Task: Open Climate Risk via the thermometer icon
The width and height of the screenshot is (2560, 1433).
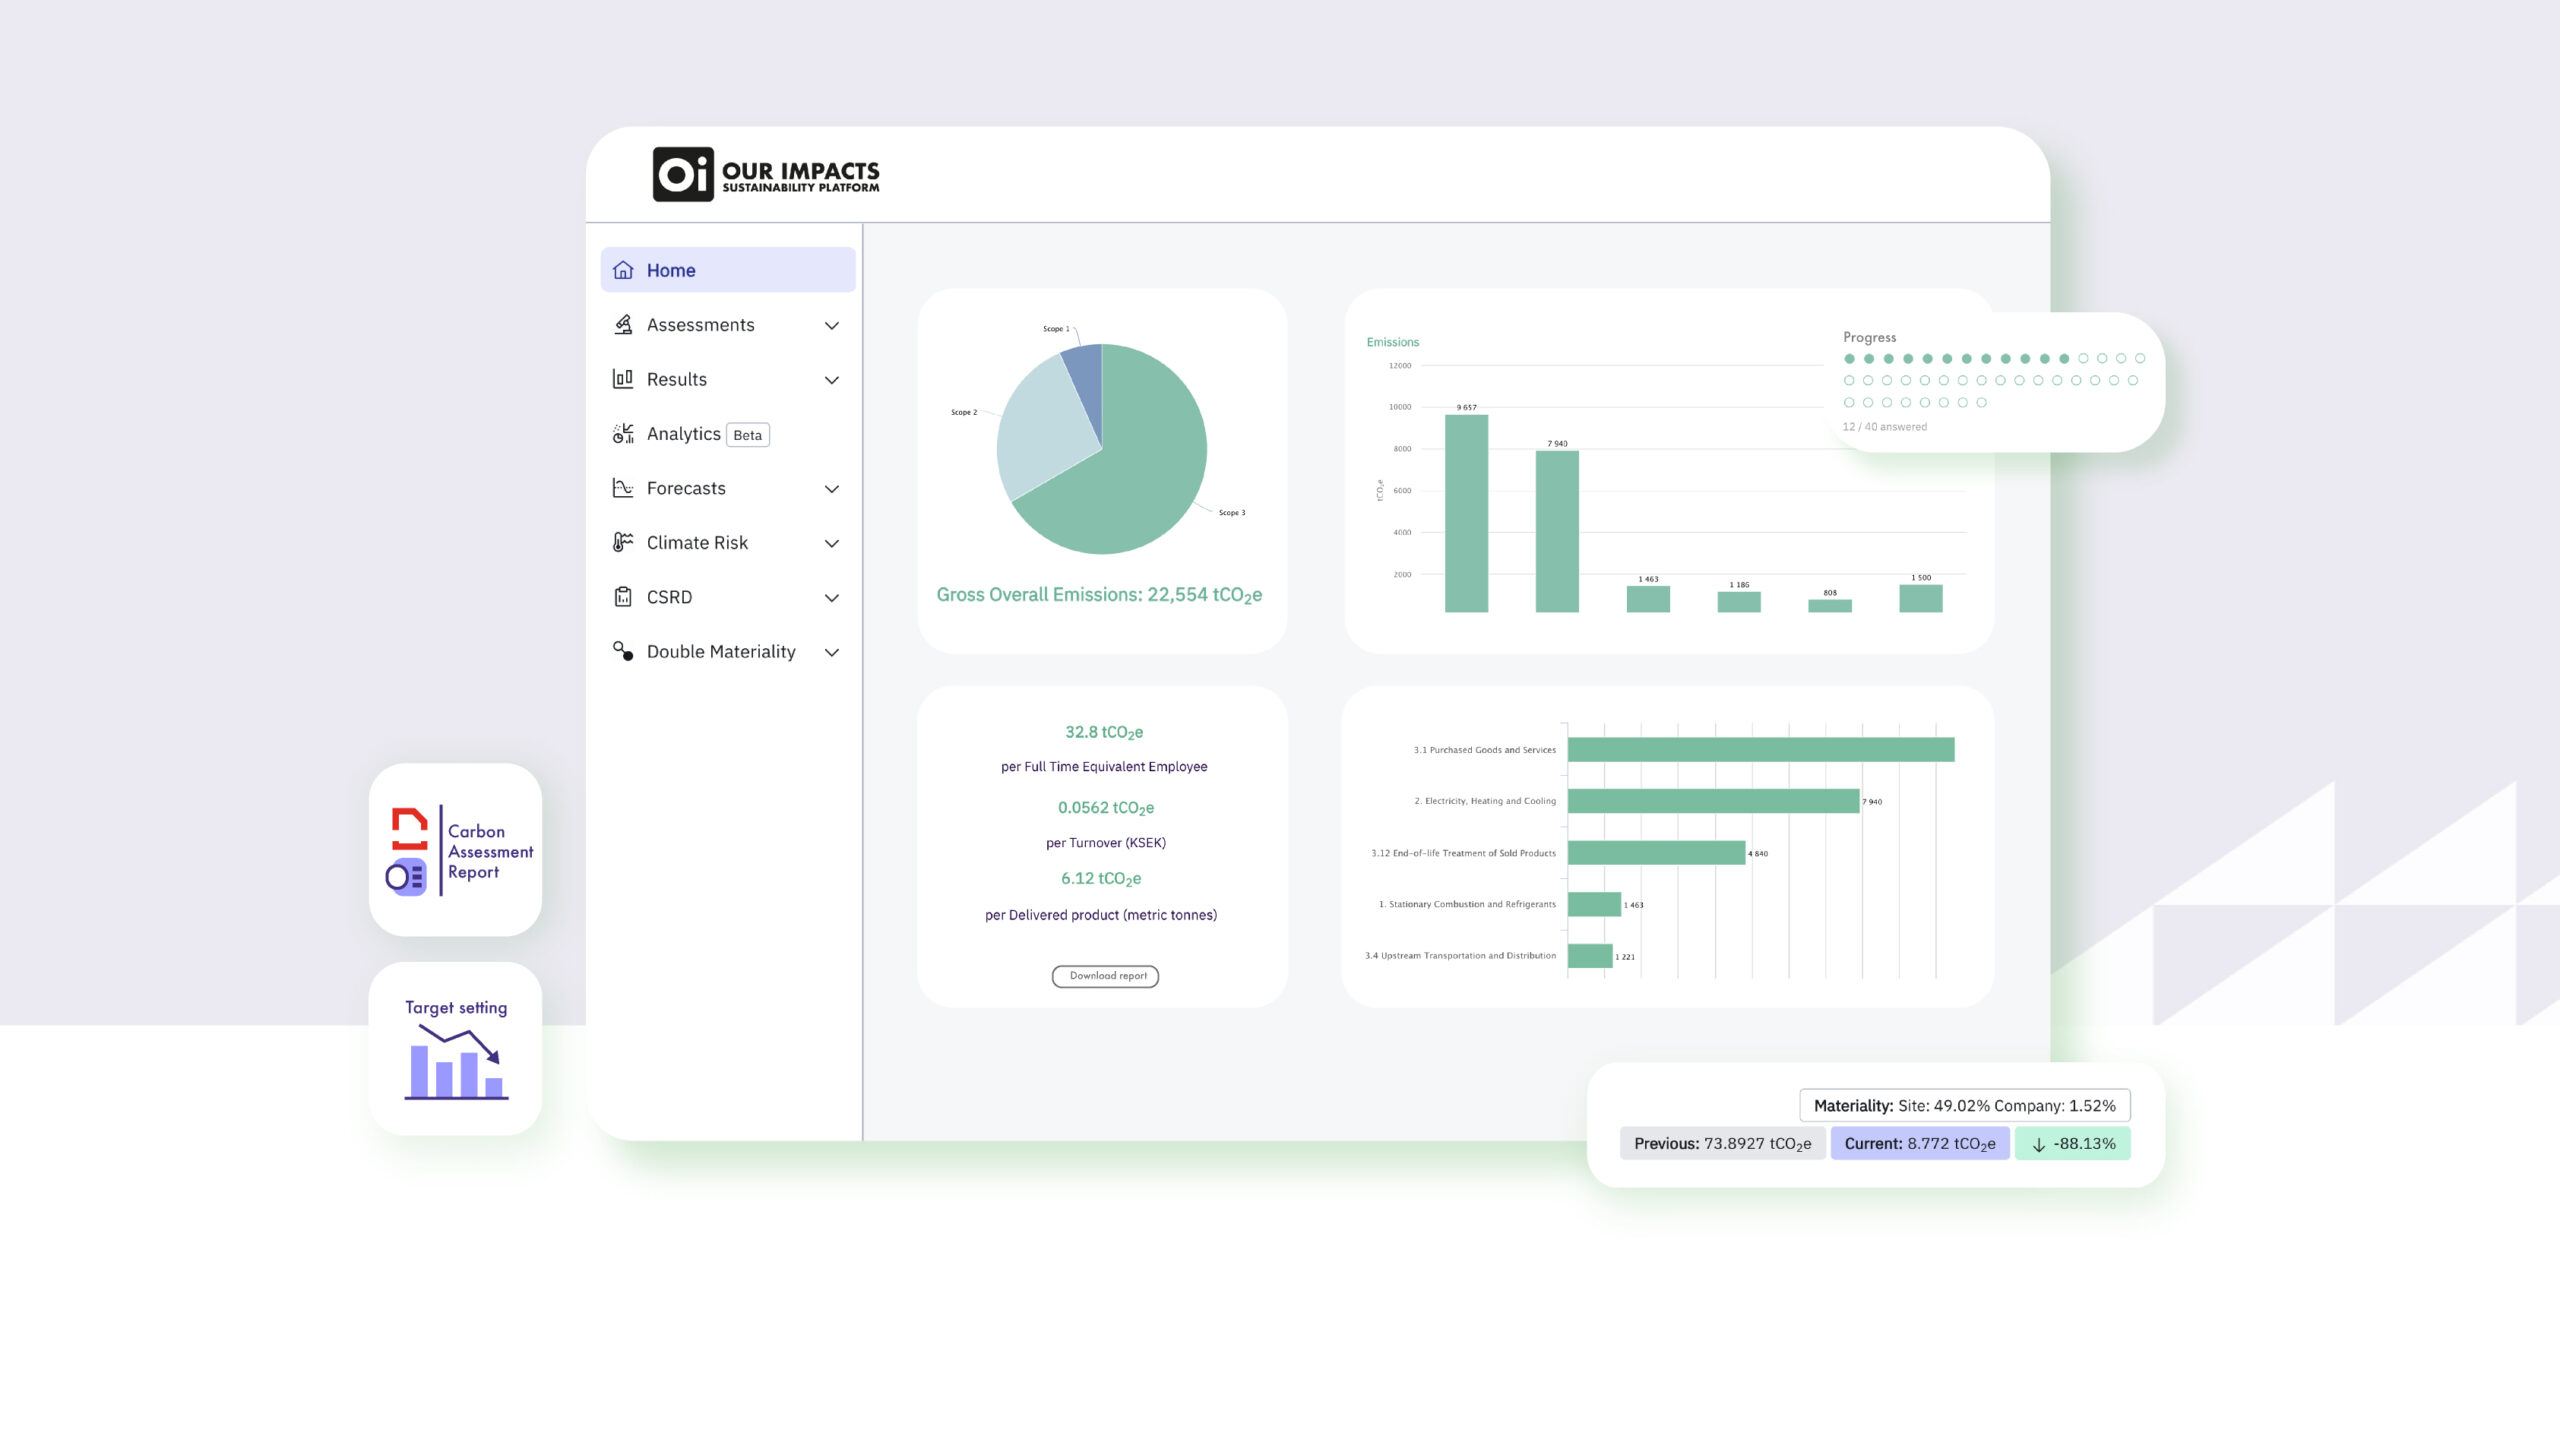Action: (622, 542)
